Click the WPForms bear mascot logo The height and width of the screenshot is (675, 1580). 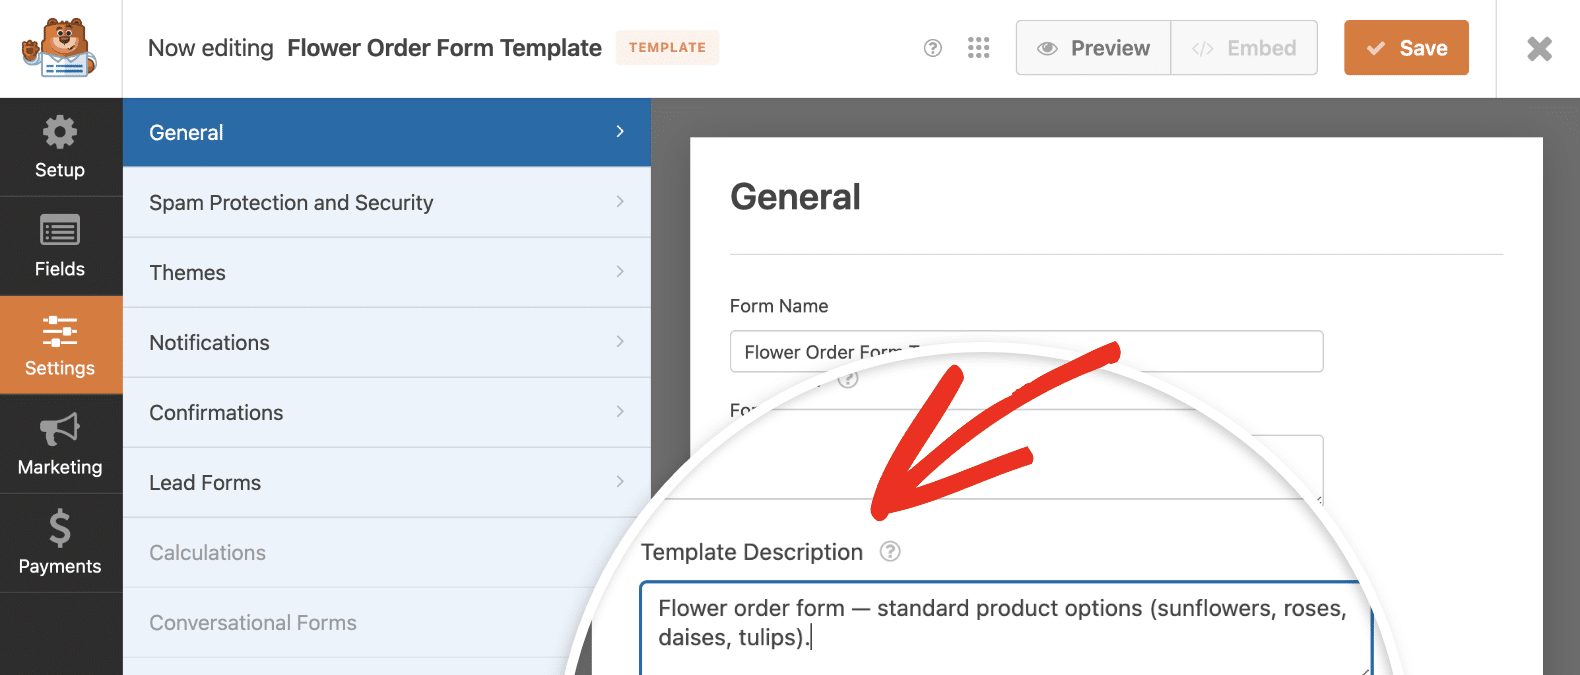60,47
